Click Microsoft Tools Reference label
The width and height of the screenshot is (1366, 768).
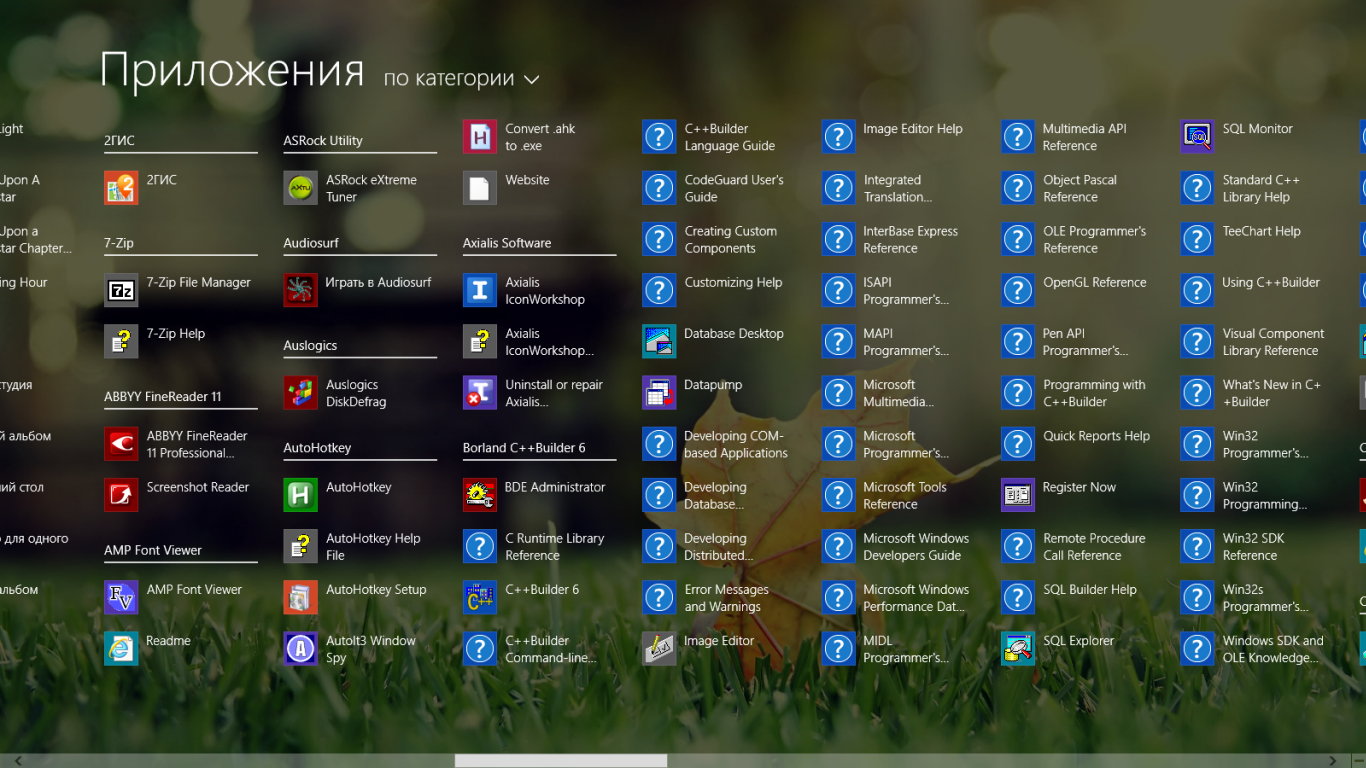tap(905, 496)
